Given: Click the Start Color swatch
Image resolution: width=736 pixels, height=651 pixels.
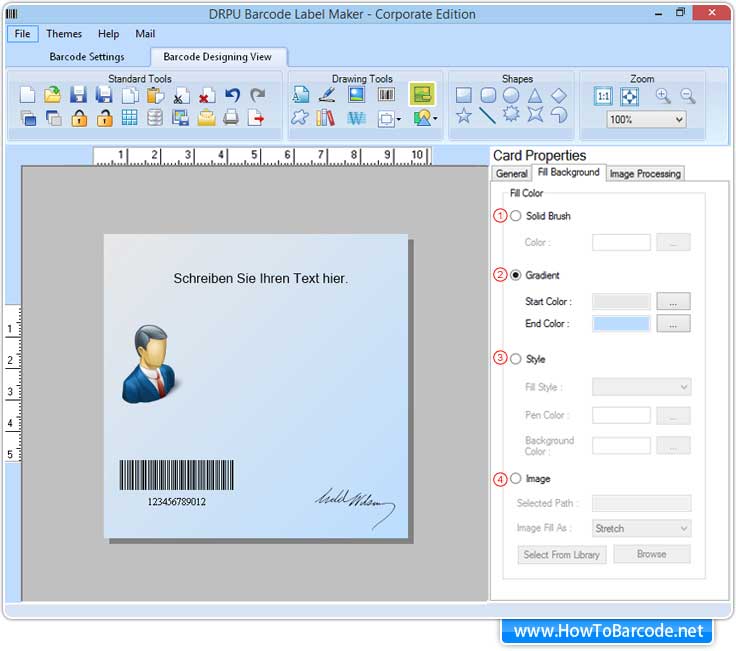Looking at the screenshot, I should point(621,301).
